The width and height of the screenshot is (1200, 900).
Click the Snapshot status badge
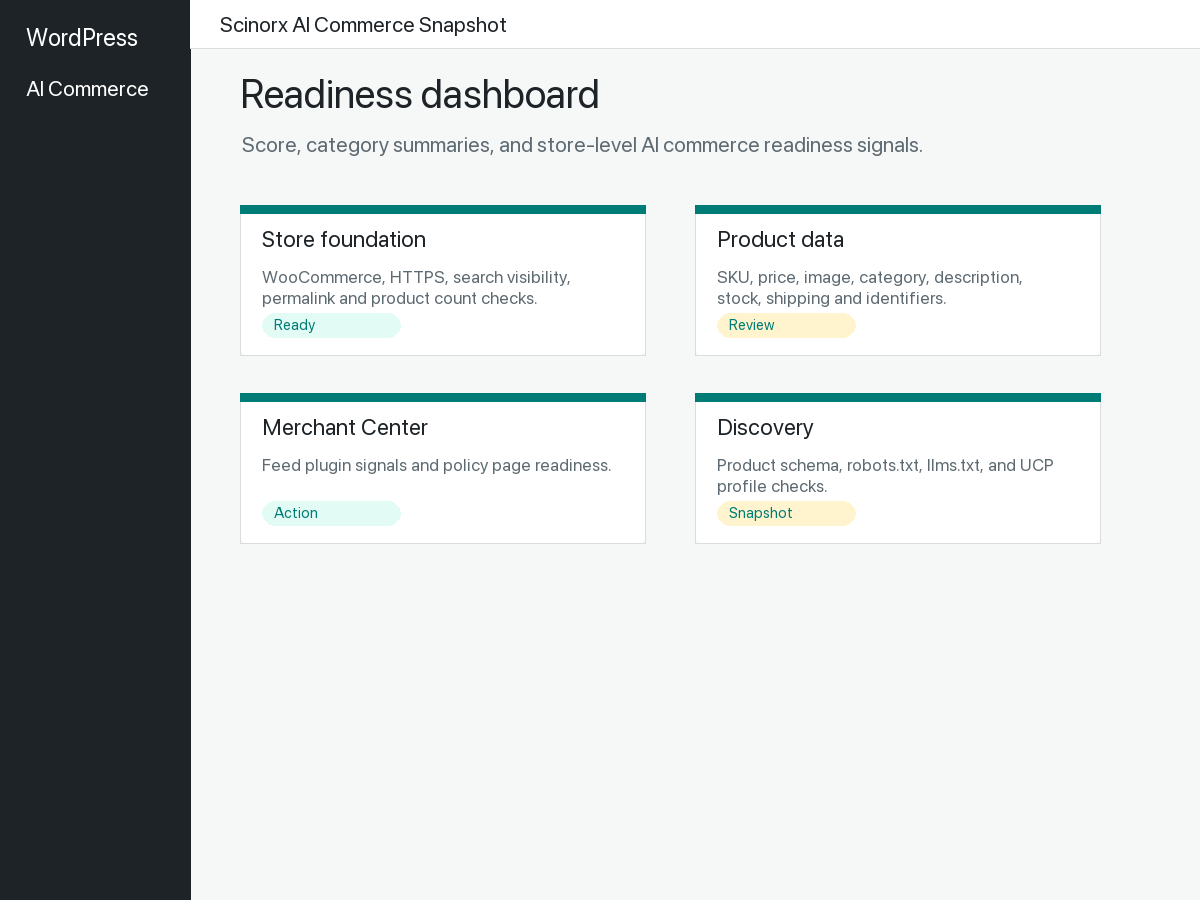pyautogui.click(x=786, y=513)
